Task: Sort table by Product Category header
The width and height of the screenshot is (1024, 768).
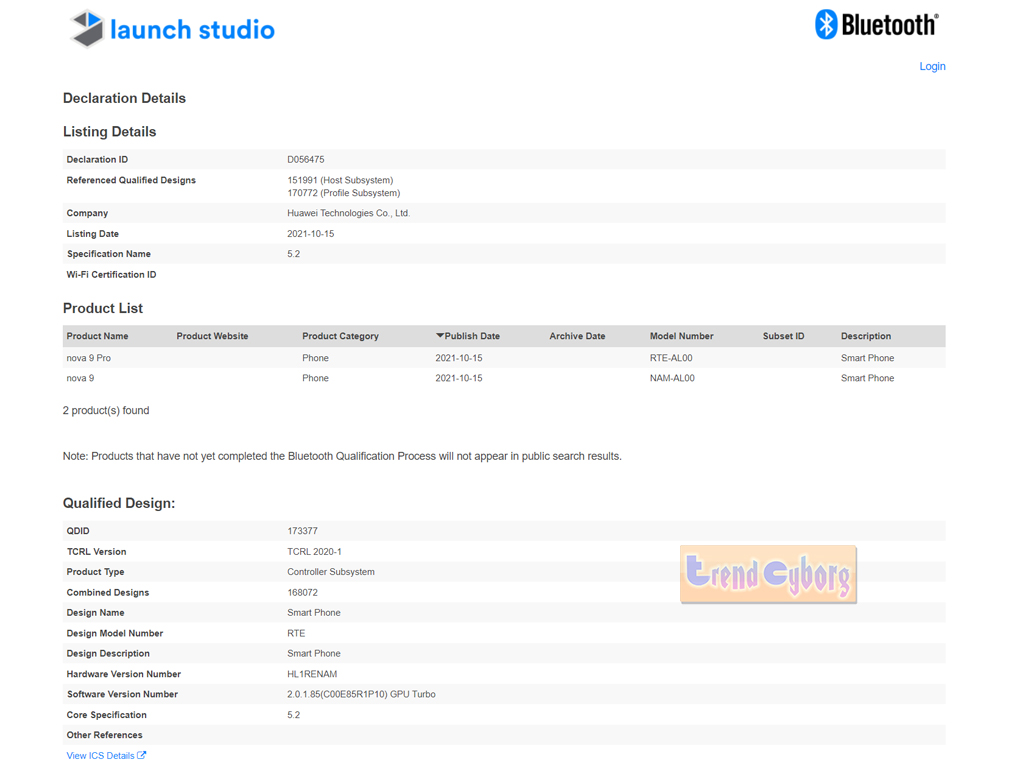Action: [340, 336]
